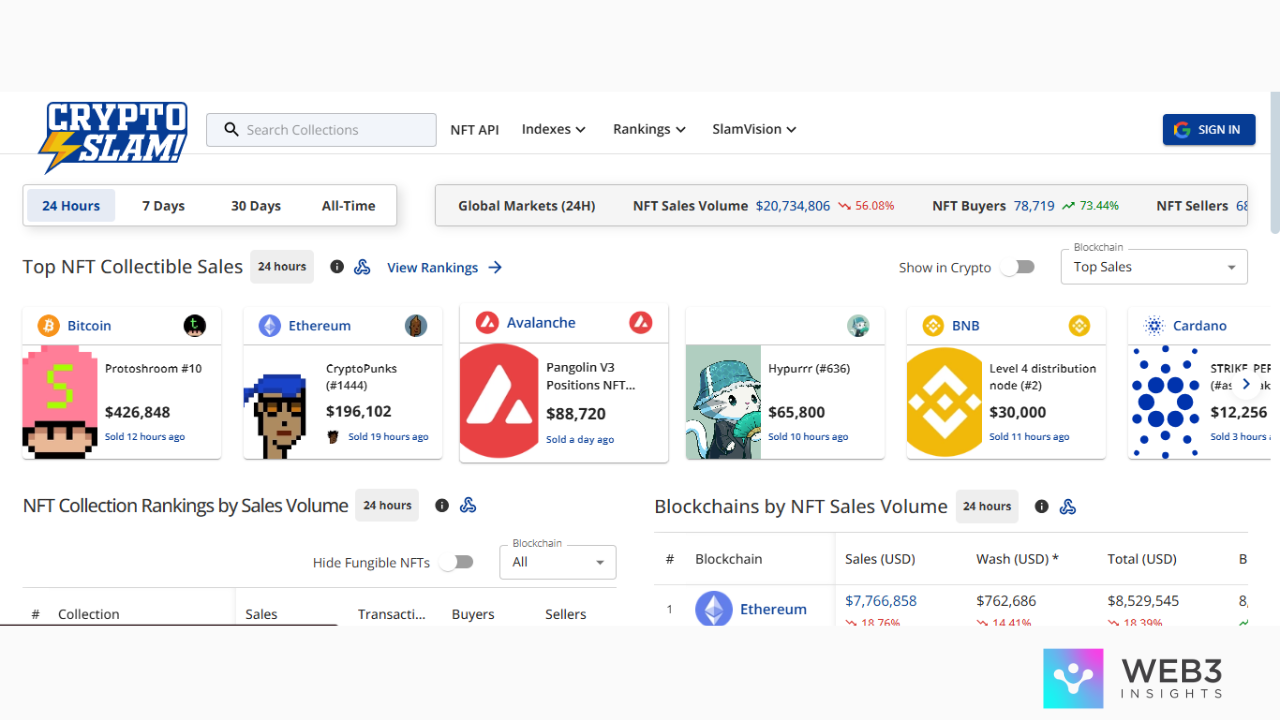Image resolution: width=1280 pixels, height=720 pixels.
Task: Open the Indexes menu
Action: click(x=553, y=129)
